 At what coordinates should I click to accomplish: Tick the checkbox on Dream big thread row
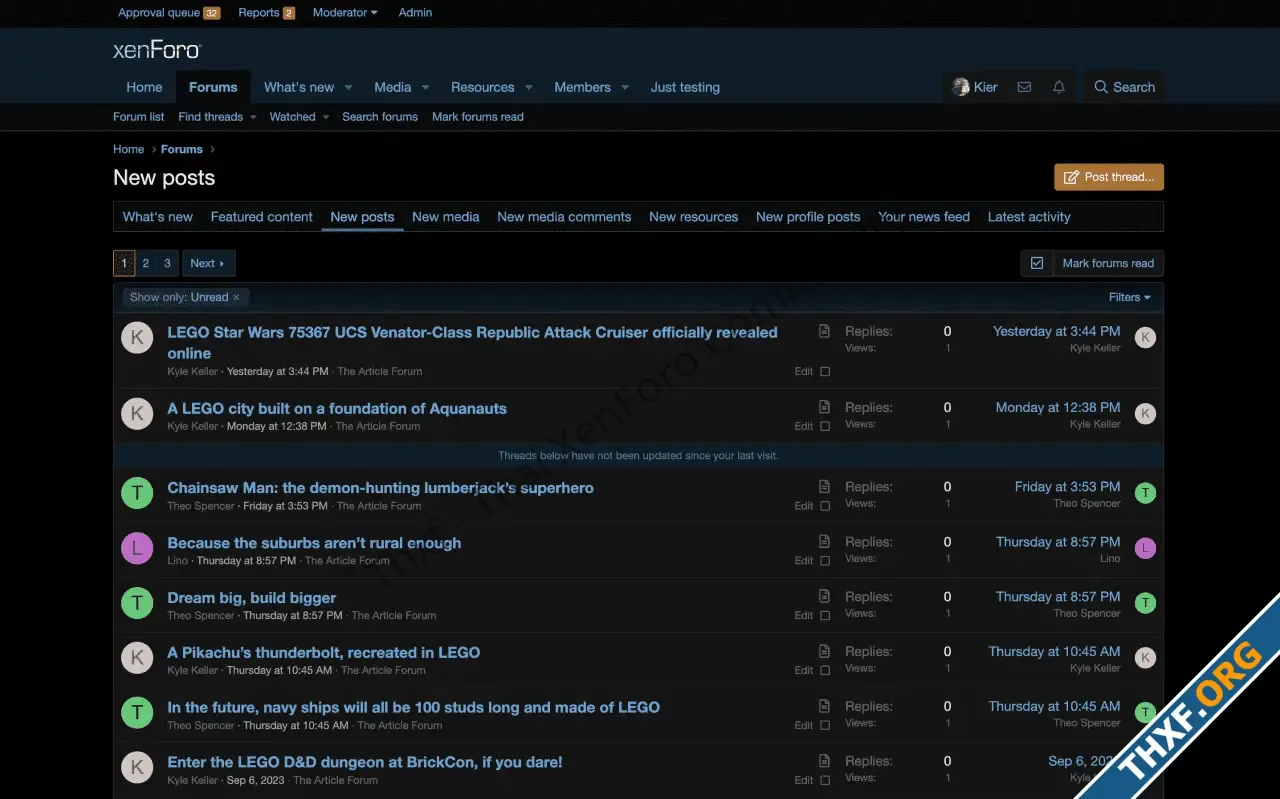coord(825,616)
